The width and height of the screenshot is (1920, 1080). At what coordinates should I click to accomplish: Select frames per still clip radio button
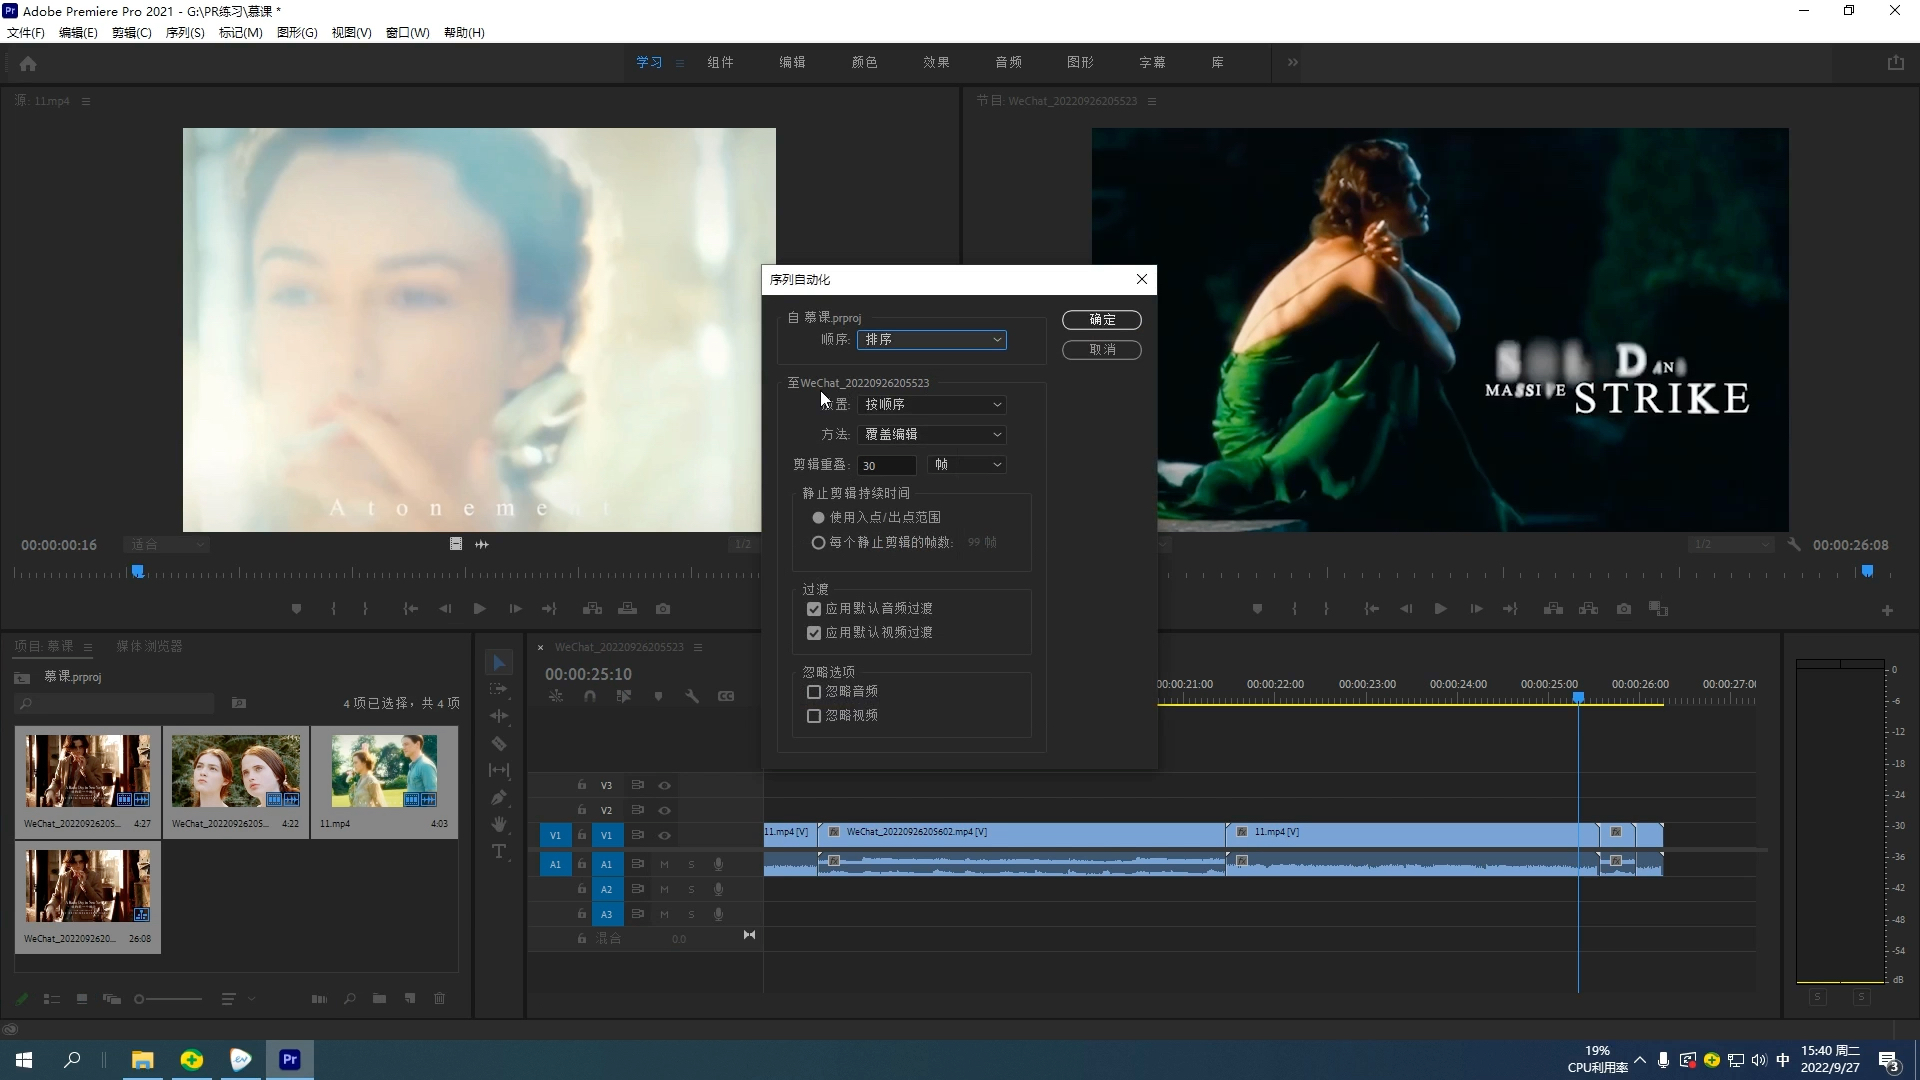[818, 543]
